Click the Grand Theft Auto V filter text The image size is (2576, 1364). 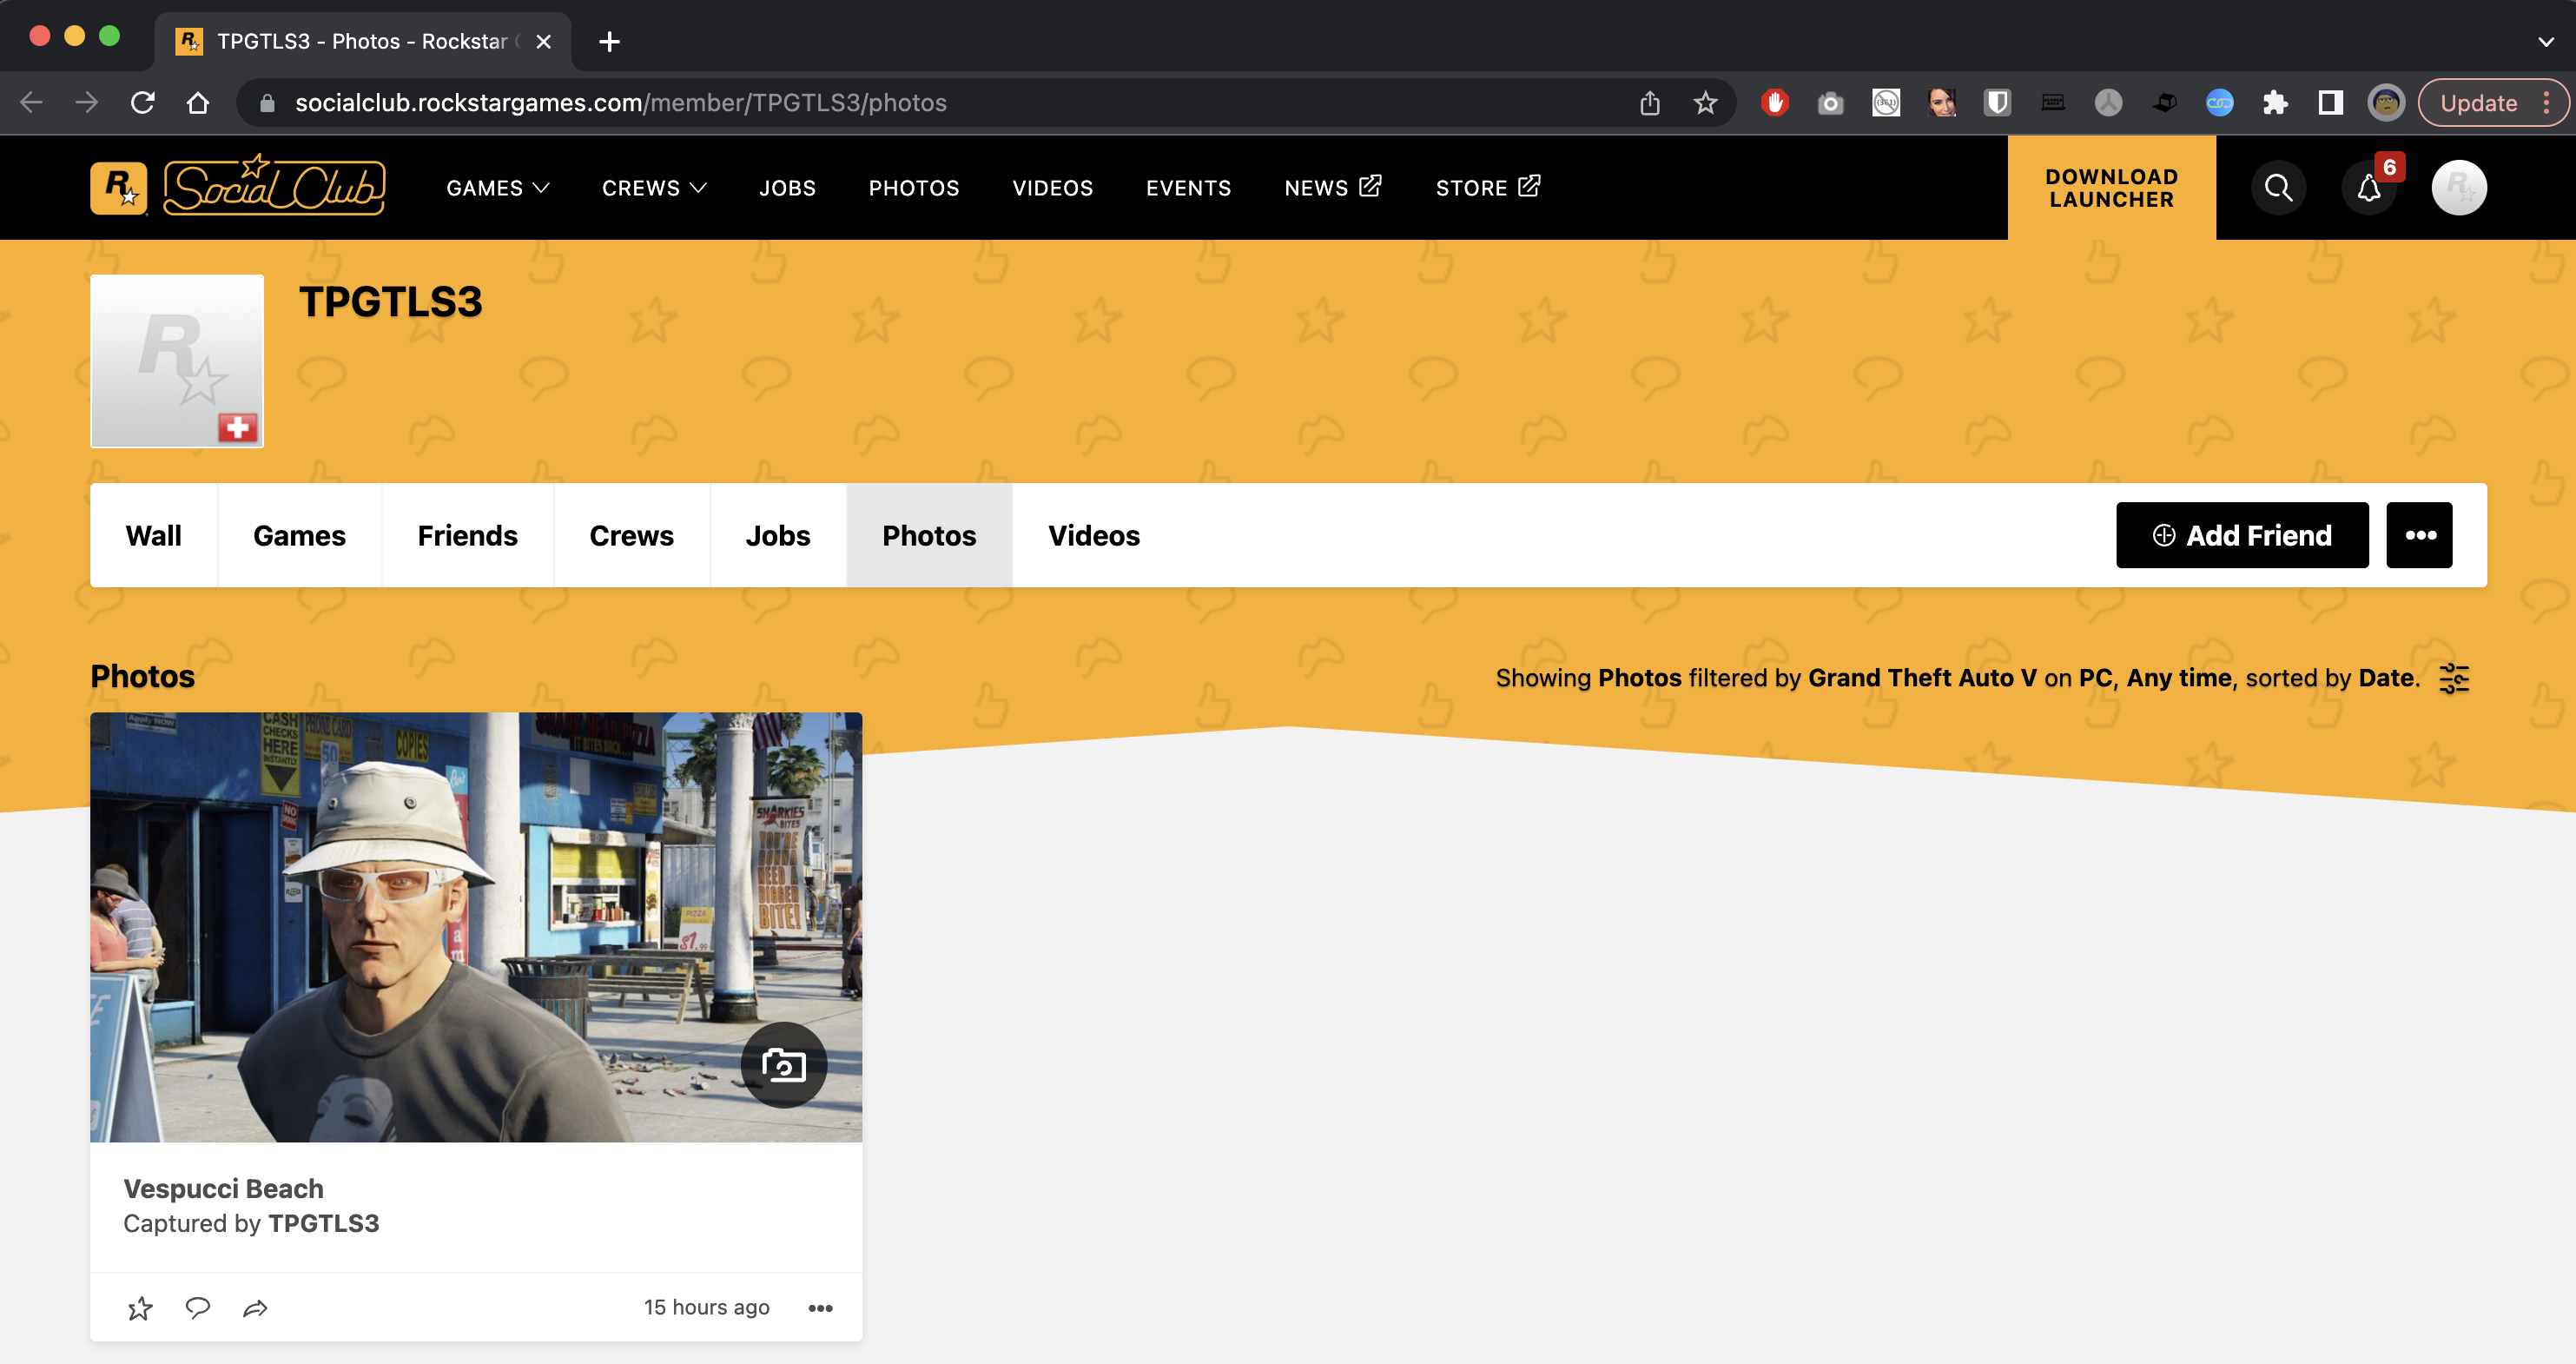coord(1922,678)
